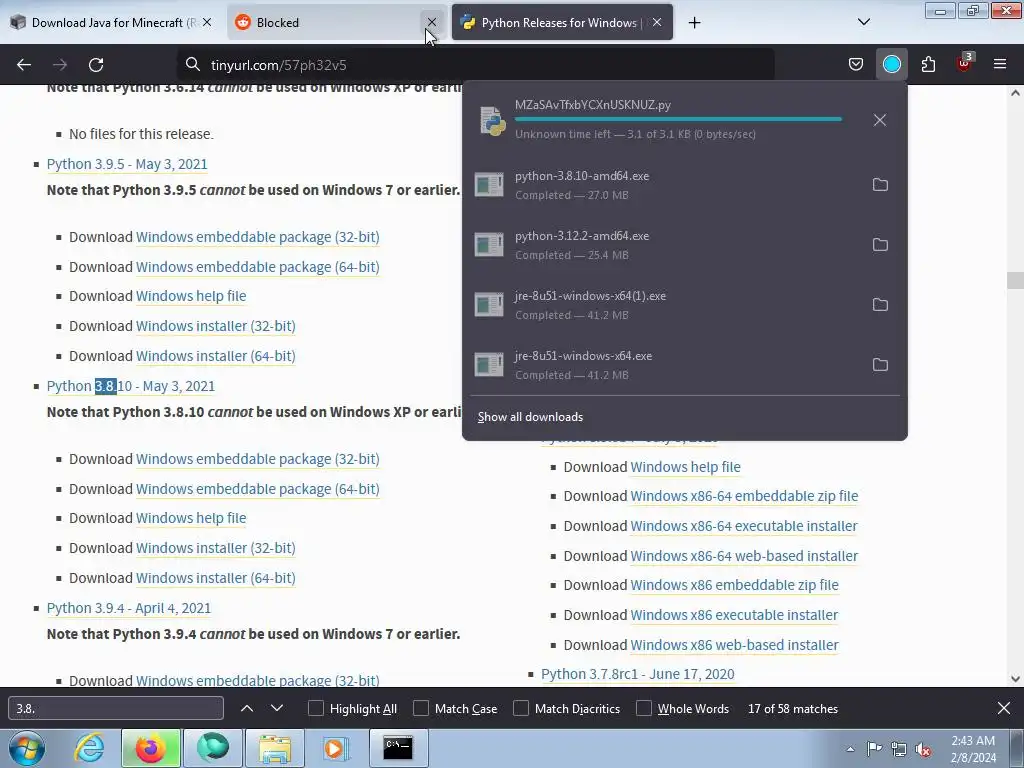
Task: Close the Download Java for Minecraft tab
Action: [x=207, y=22]
